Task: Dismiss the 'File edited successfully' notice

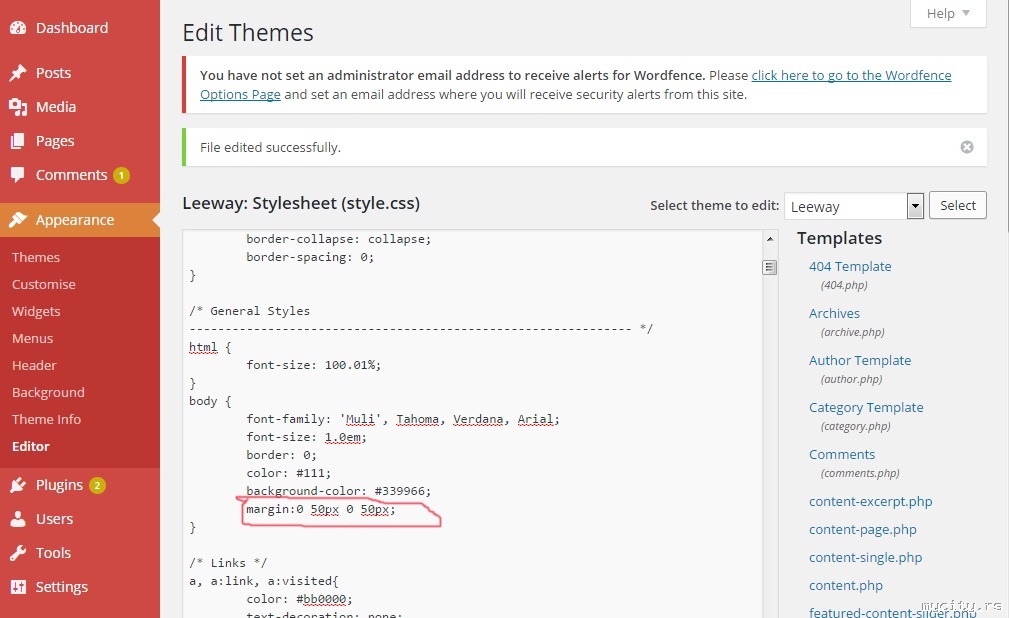Action: click(967, 147)
